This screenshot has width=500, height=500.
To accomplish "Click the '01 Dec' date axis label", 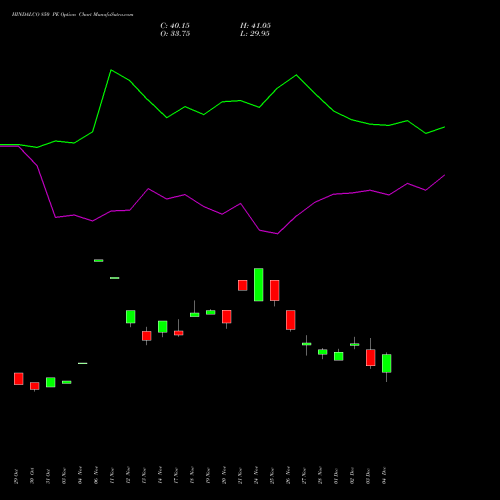I will [x=336, y=476].
